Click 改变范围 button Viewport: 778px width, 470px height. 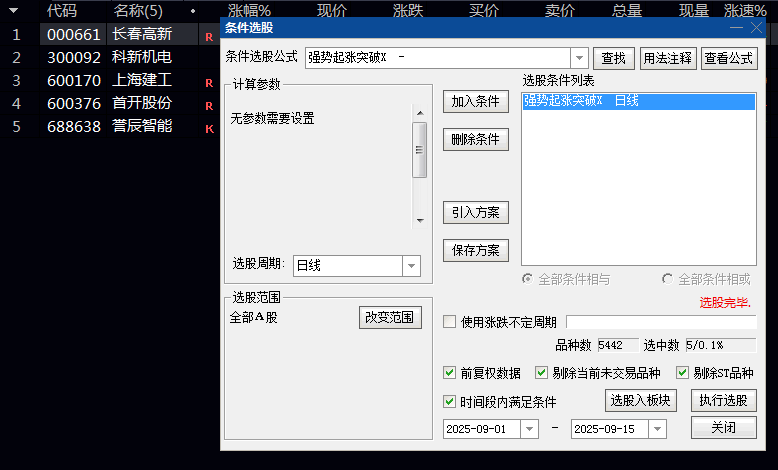click(x=390, y=317)
